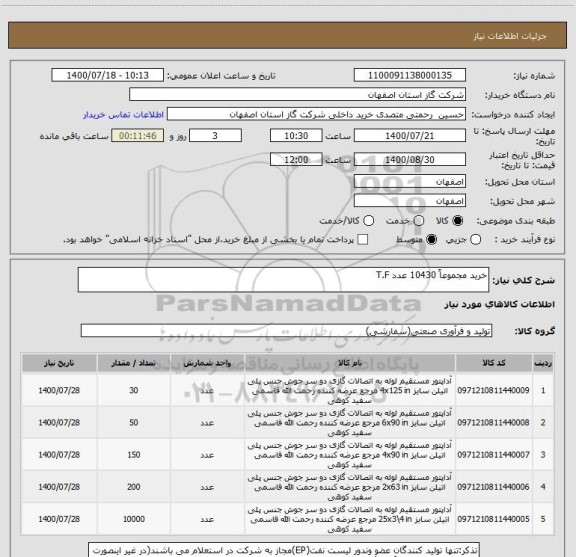Choose the متوسط purchase type radio
The image size is (576, 557).
click(x=431, y=240)
